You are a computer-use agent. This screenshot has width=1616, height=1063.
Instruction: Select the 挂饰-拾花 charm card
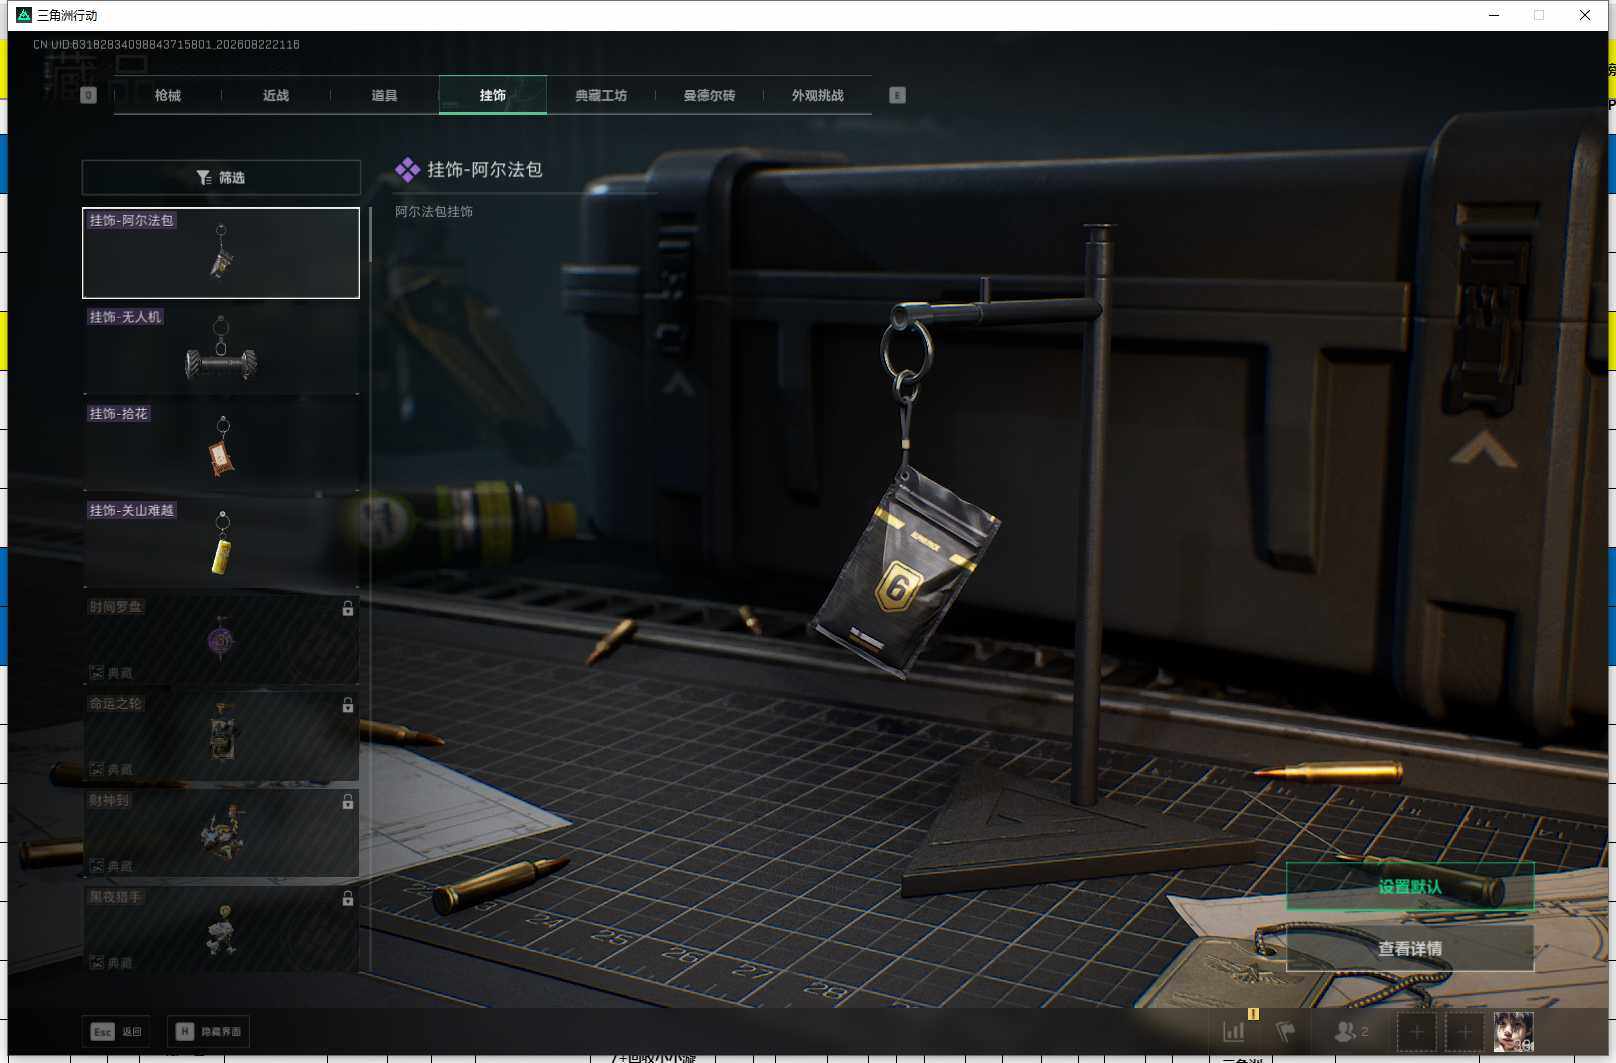coord(221,446)
